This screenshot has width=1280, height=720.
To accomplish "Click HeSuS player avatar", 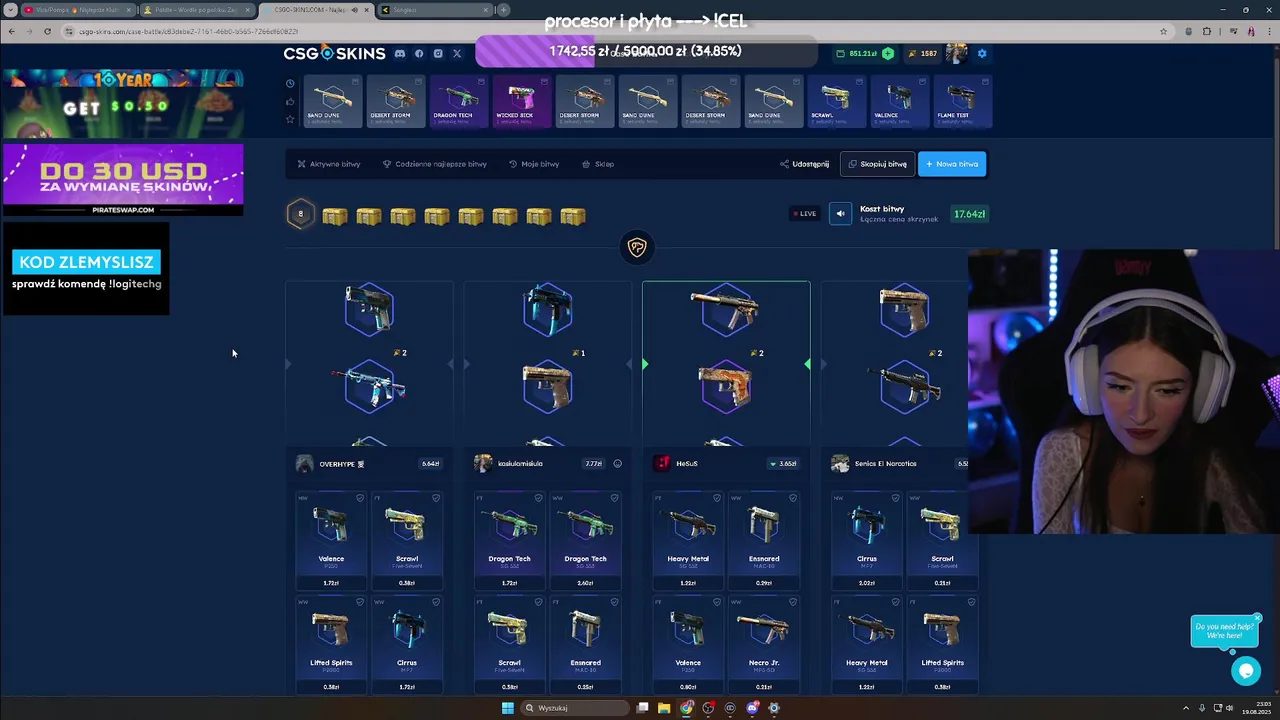I will [661, 463].
